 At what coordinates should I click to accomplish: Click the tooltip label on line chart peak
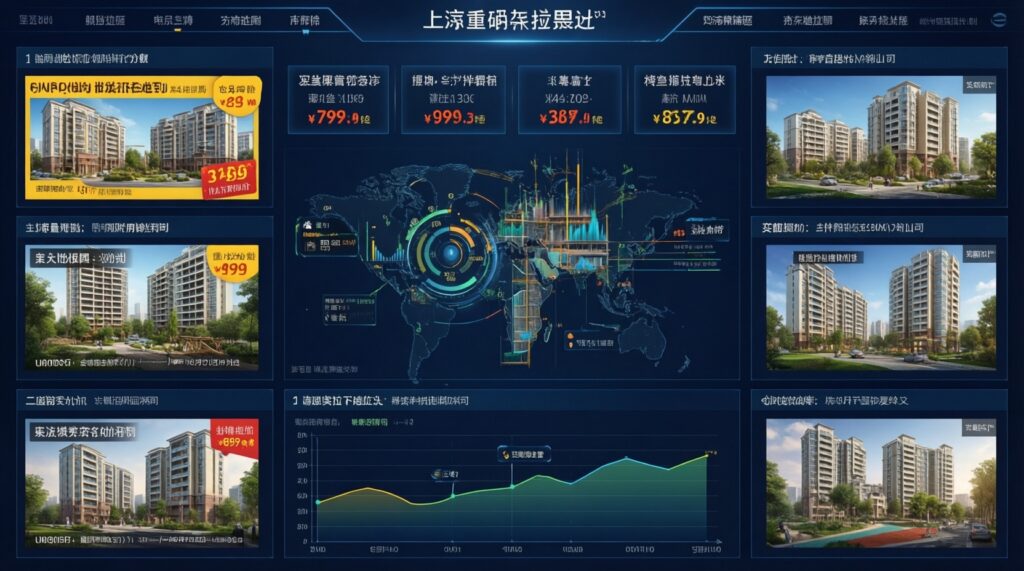[x=527, y=454]
